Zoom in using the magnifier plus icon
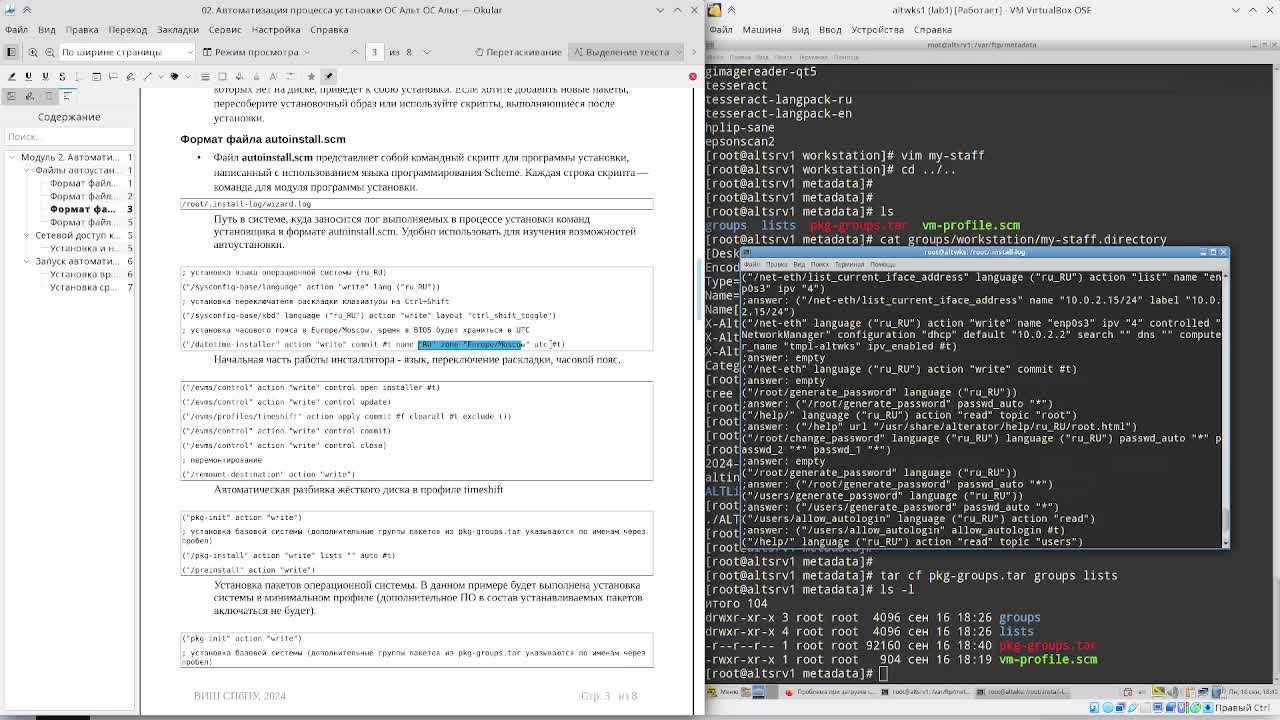 click(33, 52)
